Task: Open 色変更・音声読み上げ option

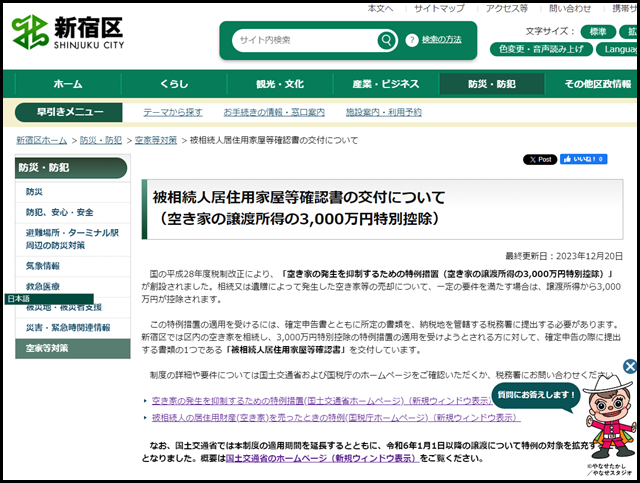Action: coord(541,49)
